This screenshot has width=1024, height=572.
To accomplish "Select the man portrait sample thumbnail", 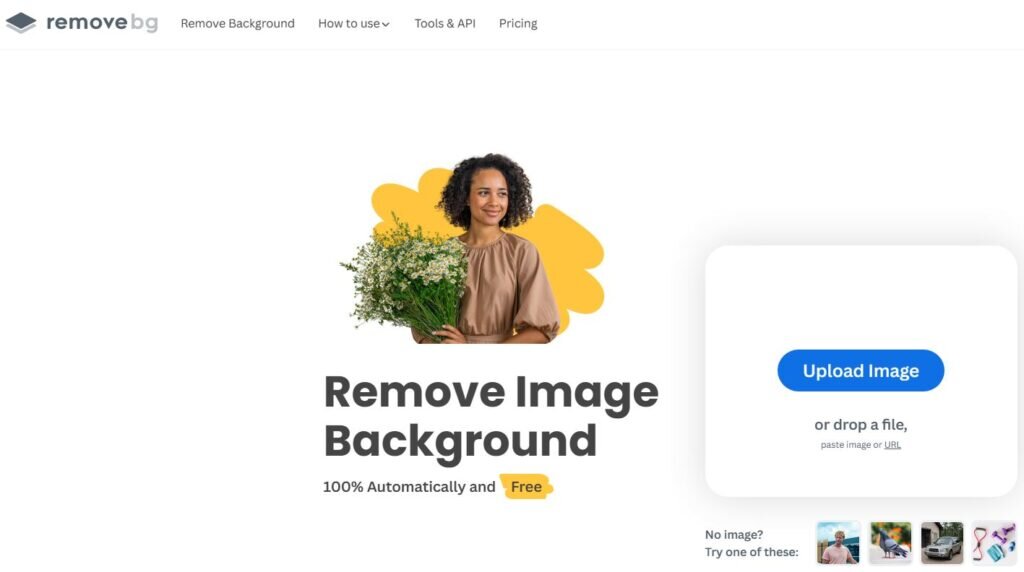I will click(x=838, y=543).
